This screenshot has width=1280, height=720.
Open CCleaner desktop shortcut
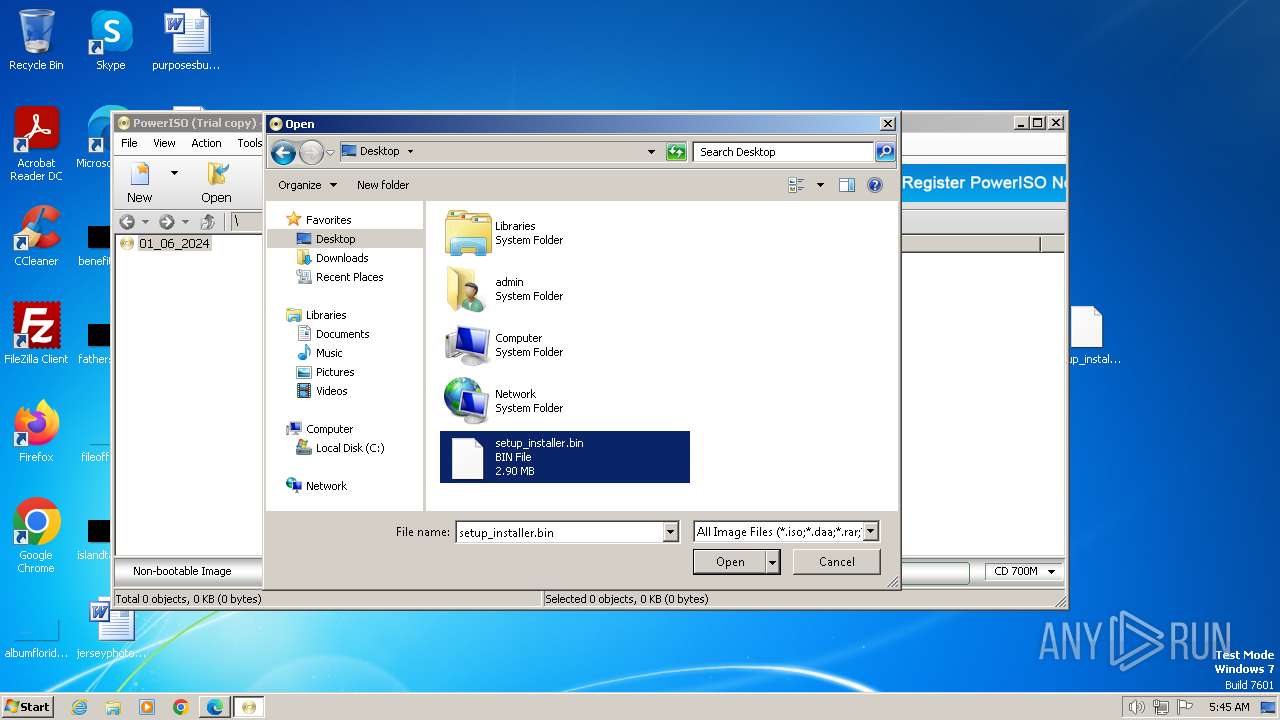36,237
